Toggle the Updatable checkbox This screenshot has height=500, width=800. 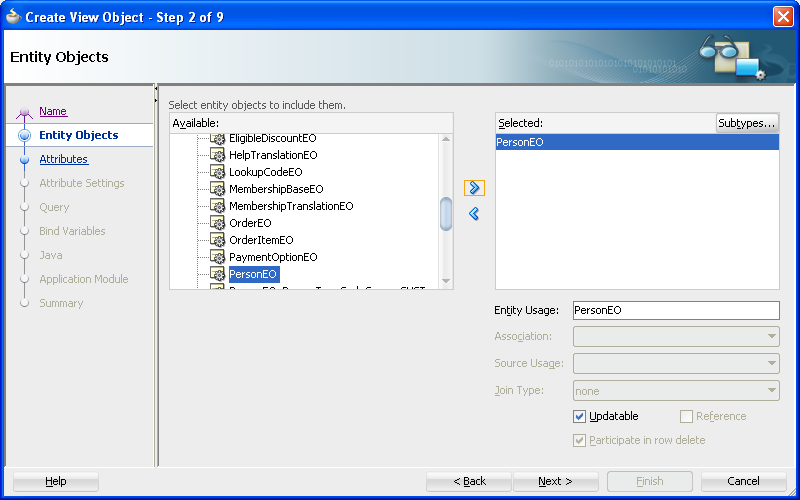579,416
